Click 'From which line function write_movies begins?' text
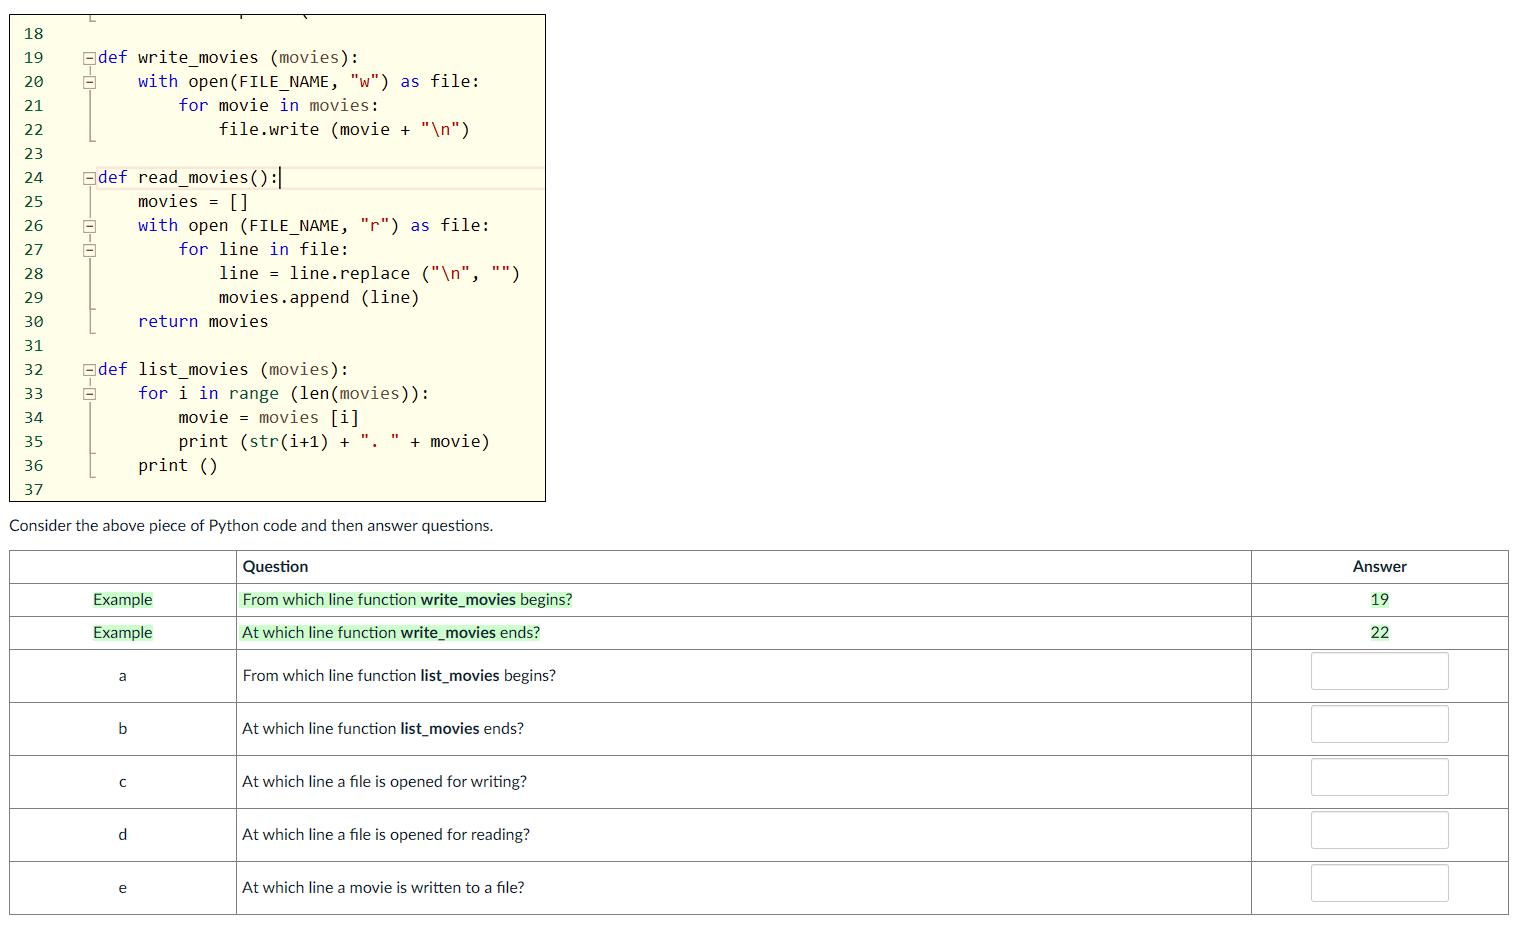The image size is (1525, 934). pos(407,599)
